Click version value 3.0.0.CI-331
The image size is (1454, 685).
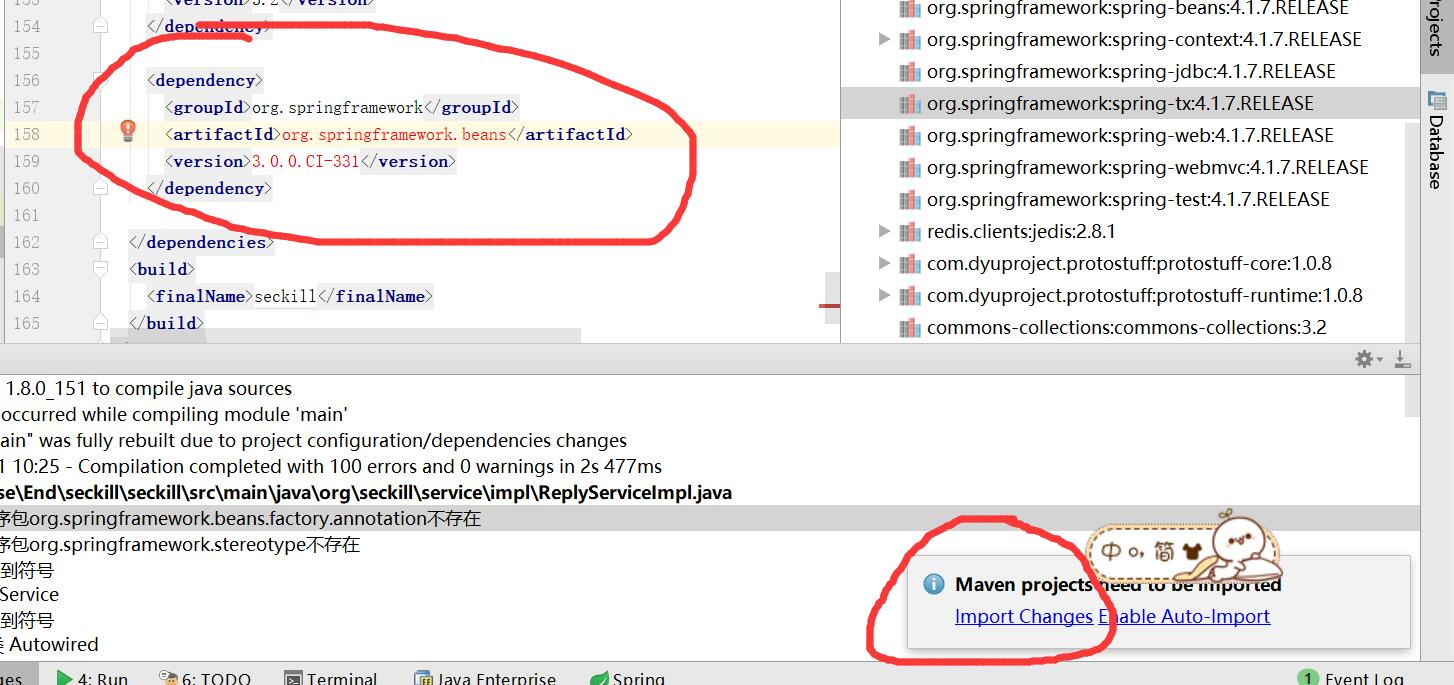tap(305, 161)
